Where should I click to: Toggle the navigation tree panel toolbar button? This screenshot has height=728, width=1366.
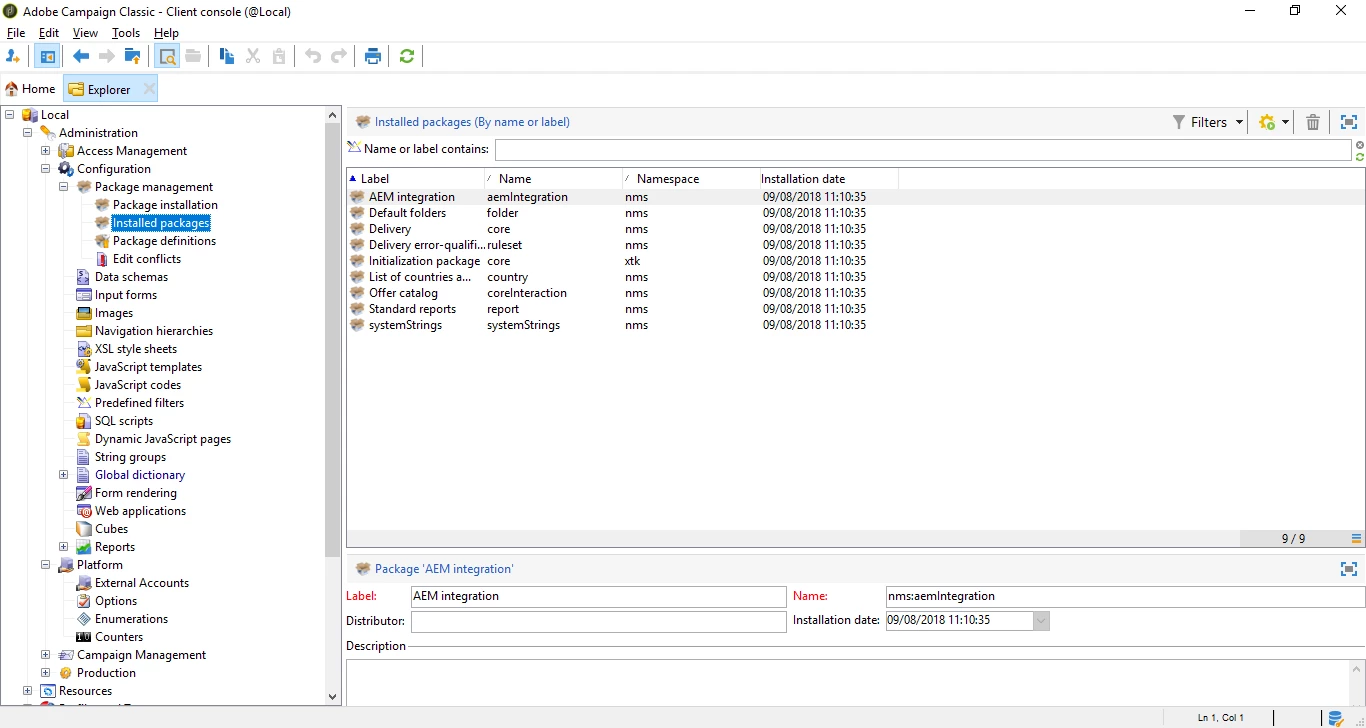[46, 56]
